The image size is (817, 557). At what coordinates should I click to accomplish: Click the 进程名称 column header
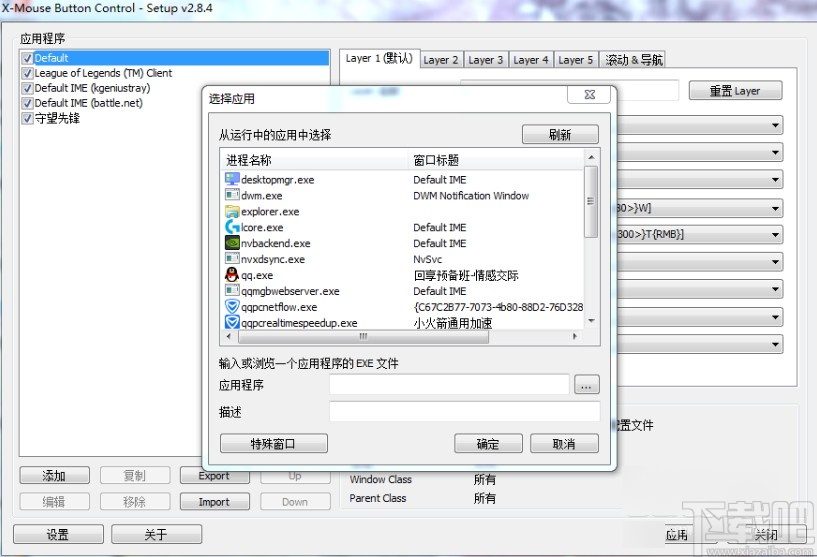(314, 160)
